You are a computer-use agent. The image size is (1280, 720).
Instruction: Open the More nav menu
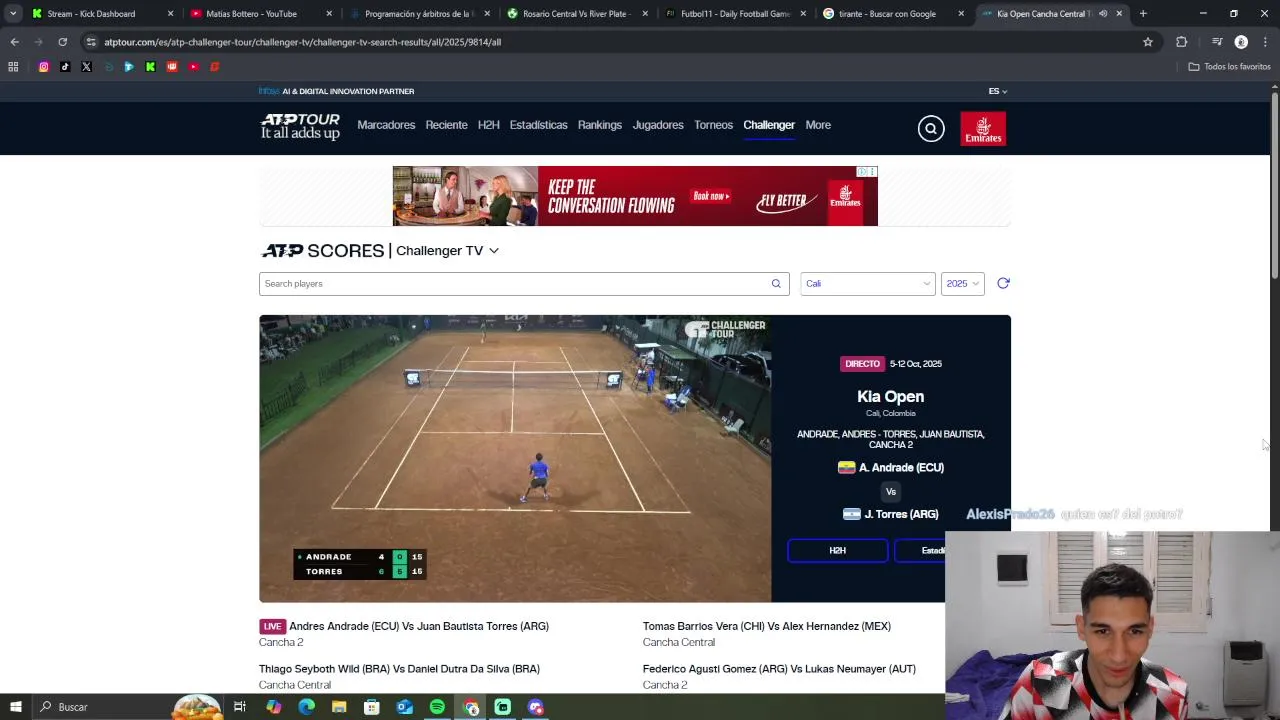[818, 125]
